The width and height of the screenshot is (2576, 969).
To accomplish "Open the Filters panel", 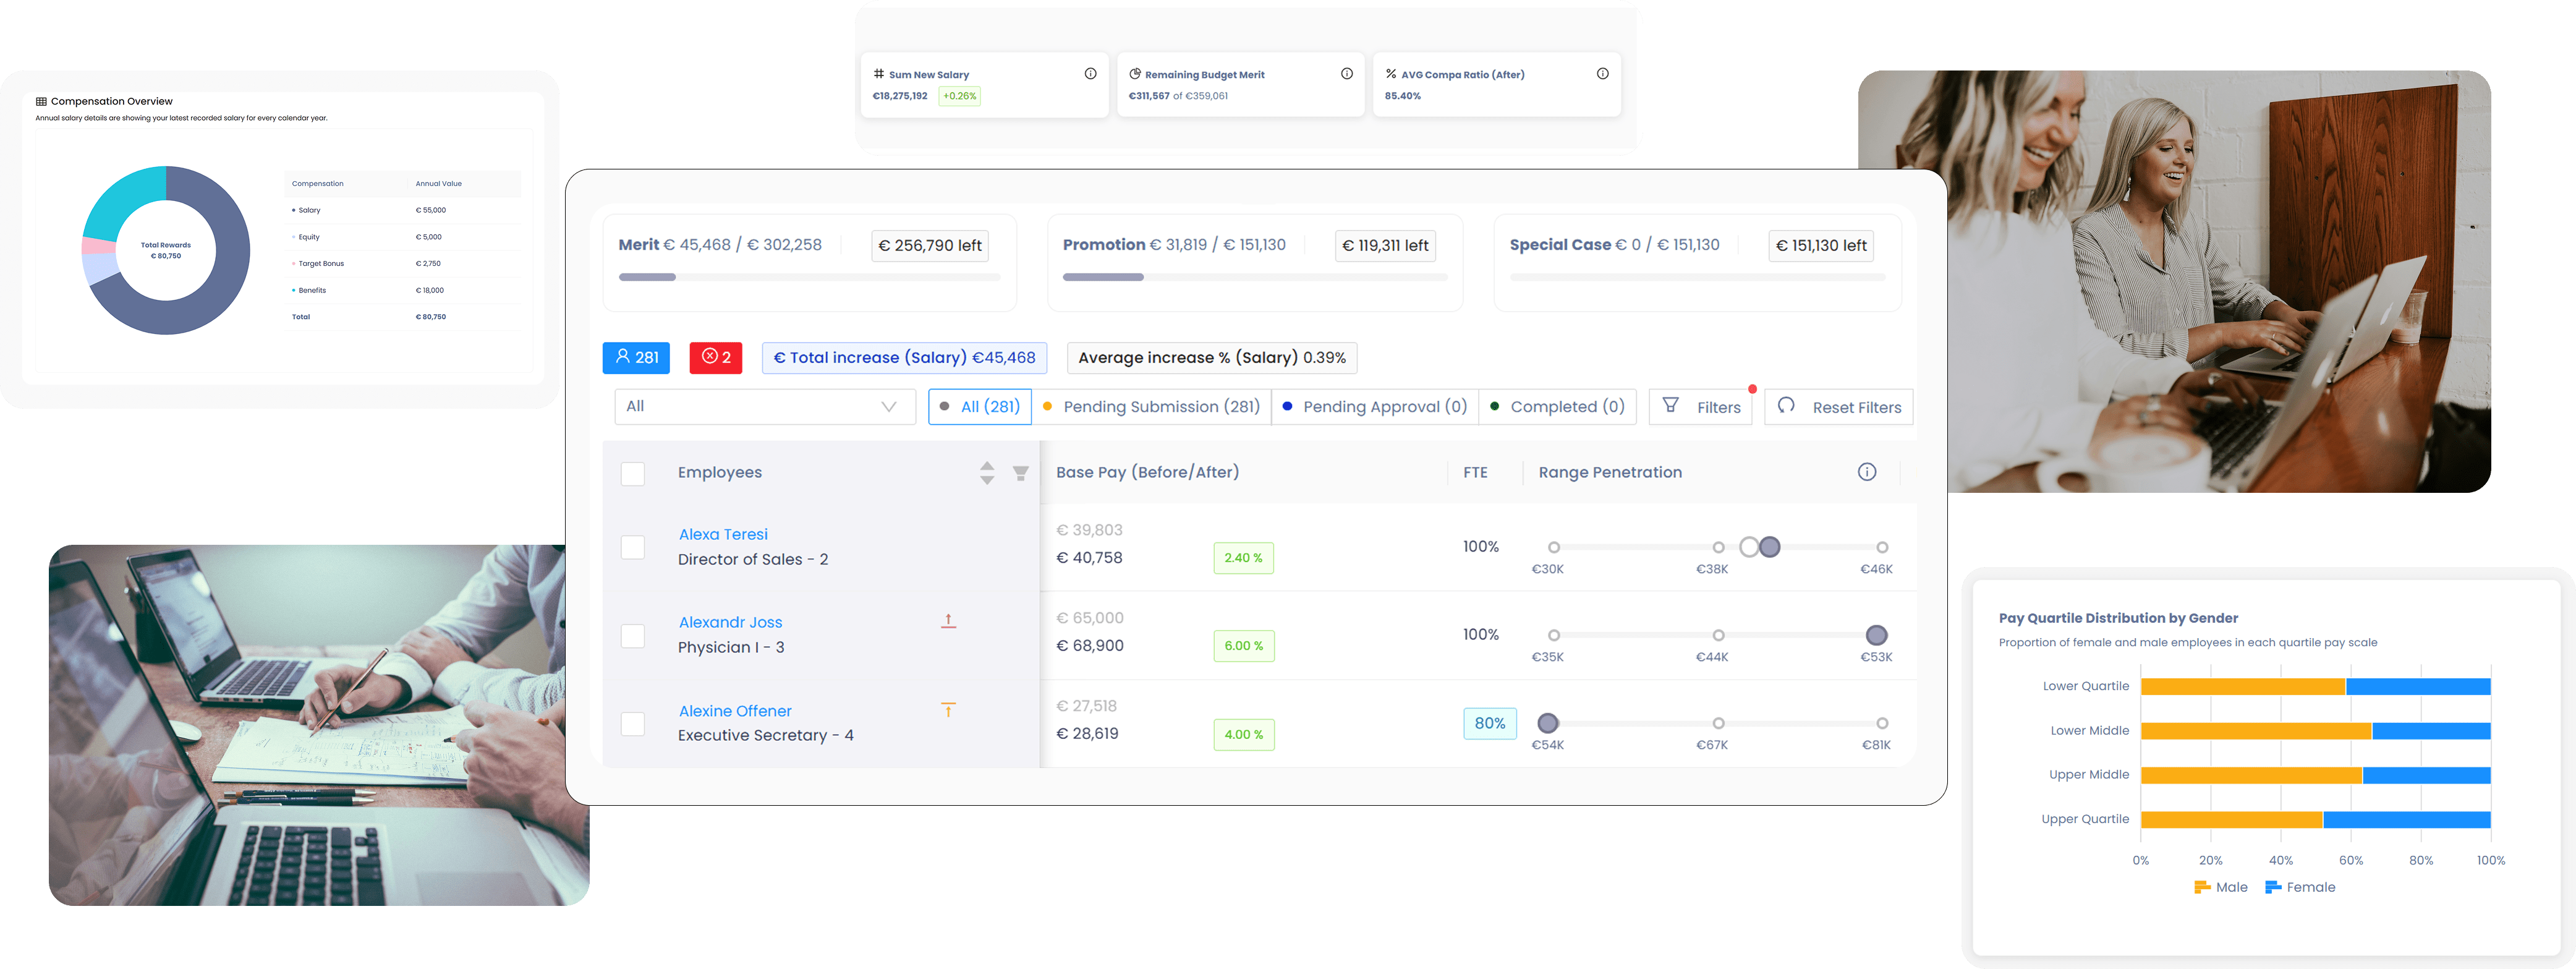I will 1701,406.
